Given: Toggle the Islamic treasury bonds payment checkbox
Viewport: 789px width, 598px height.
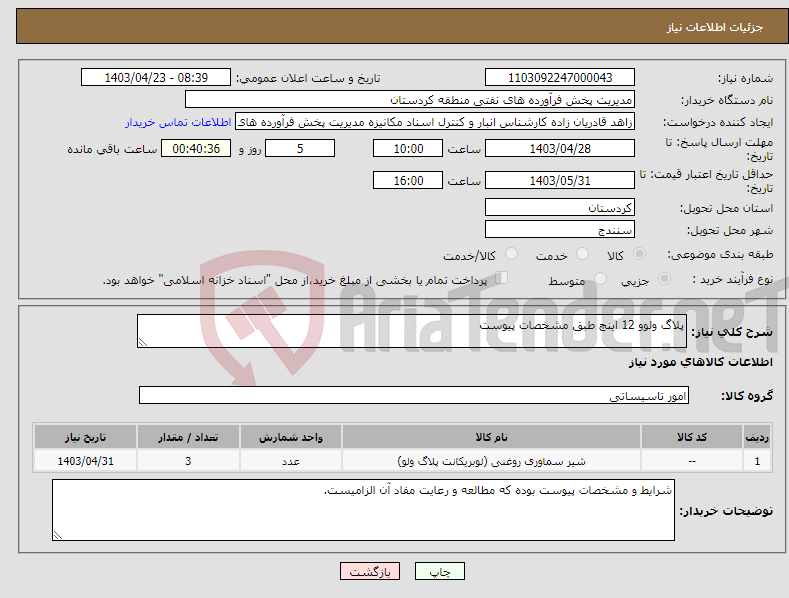Looking at the screenshot, I should 502,278.
